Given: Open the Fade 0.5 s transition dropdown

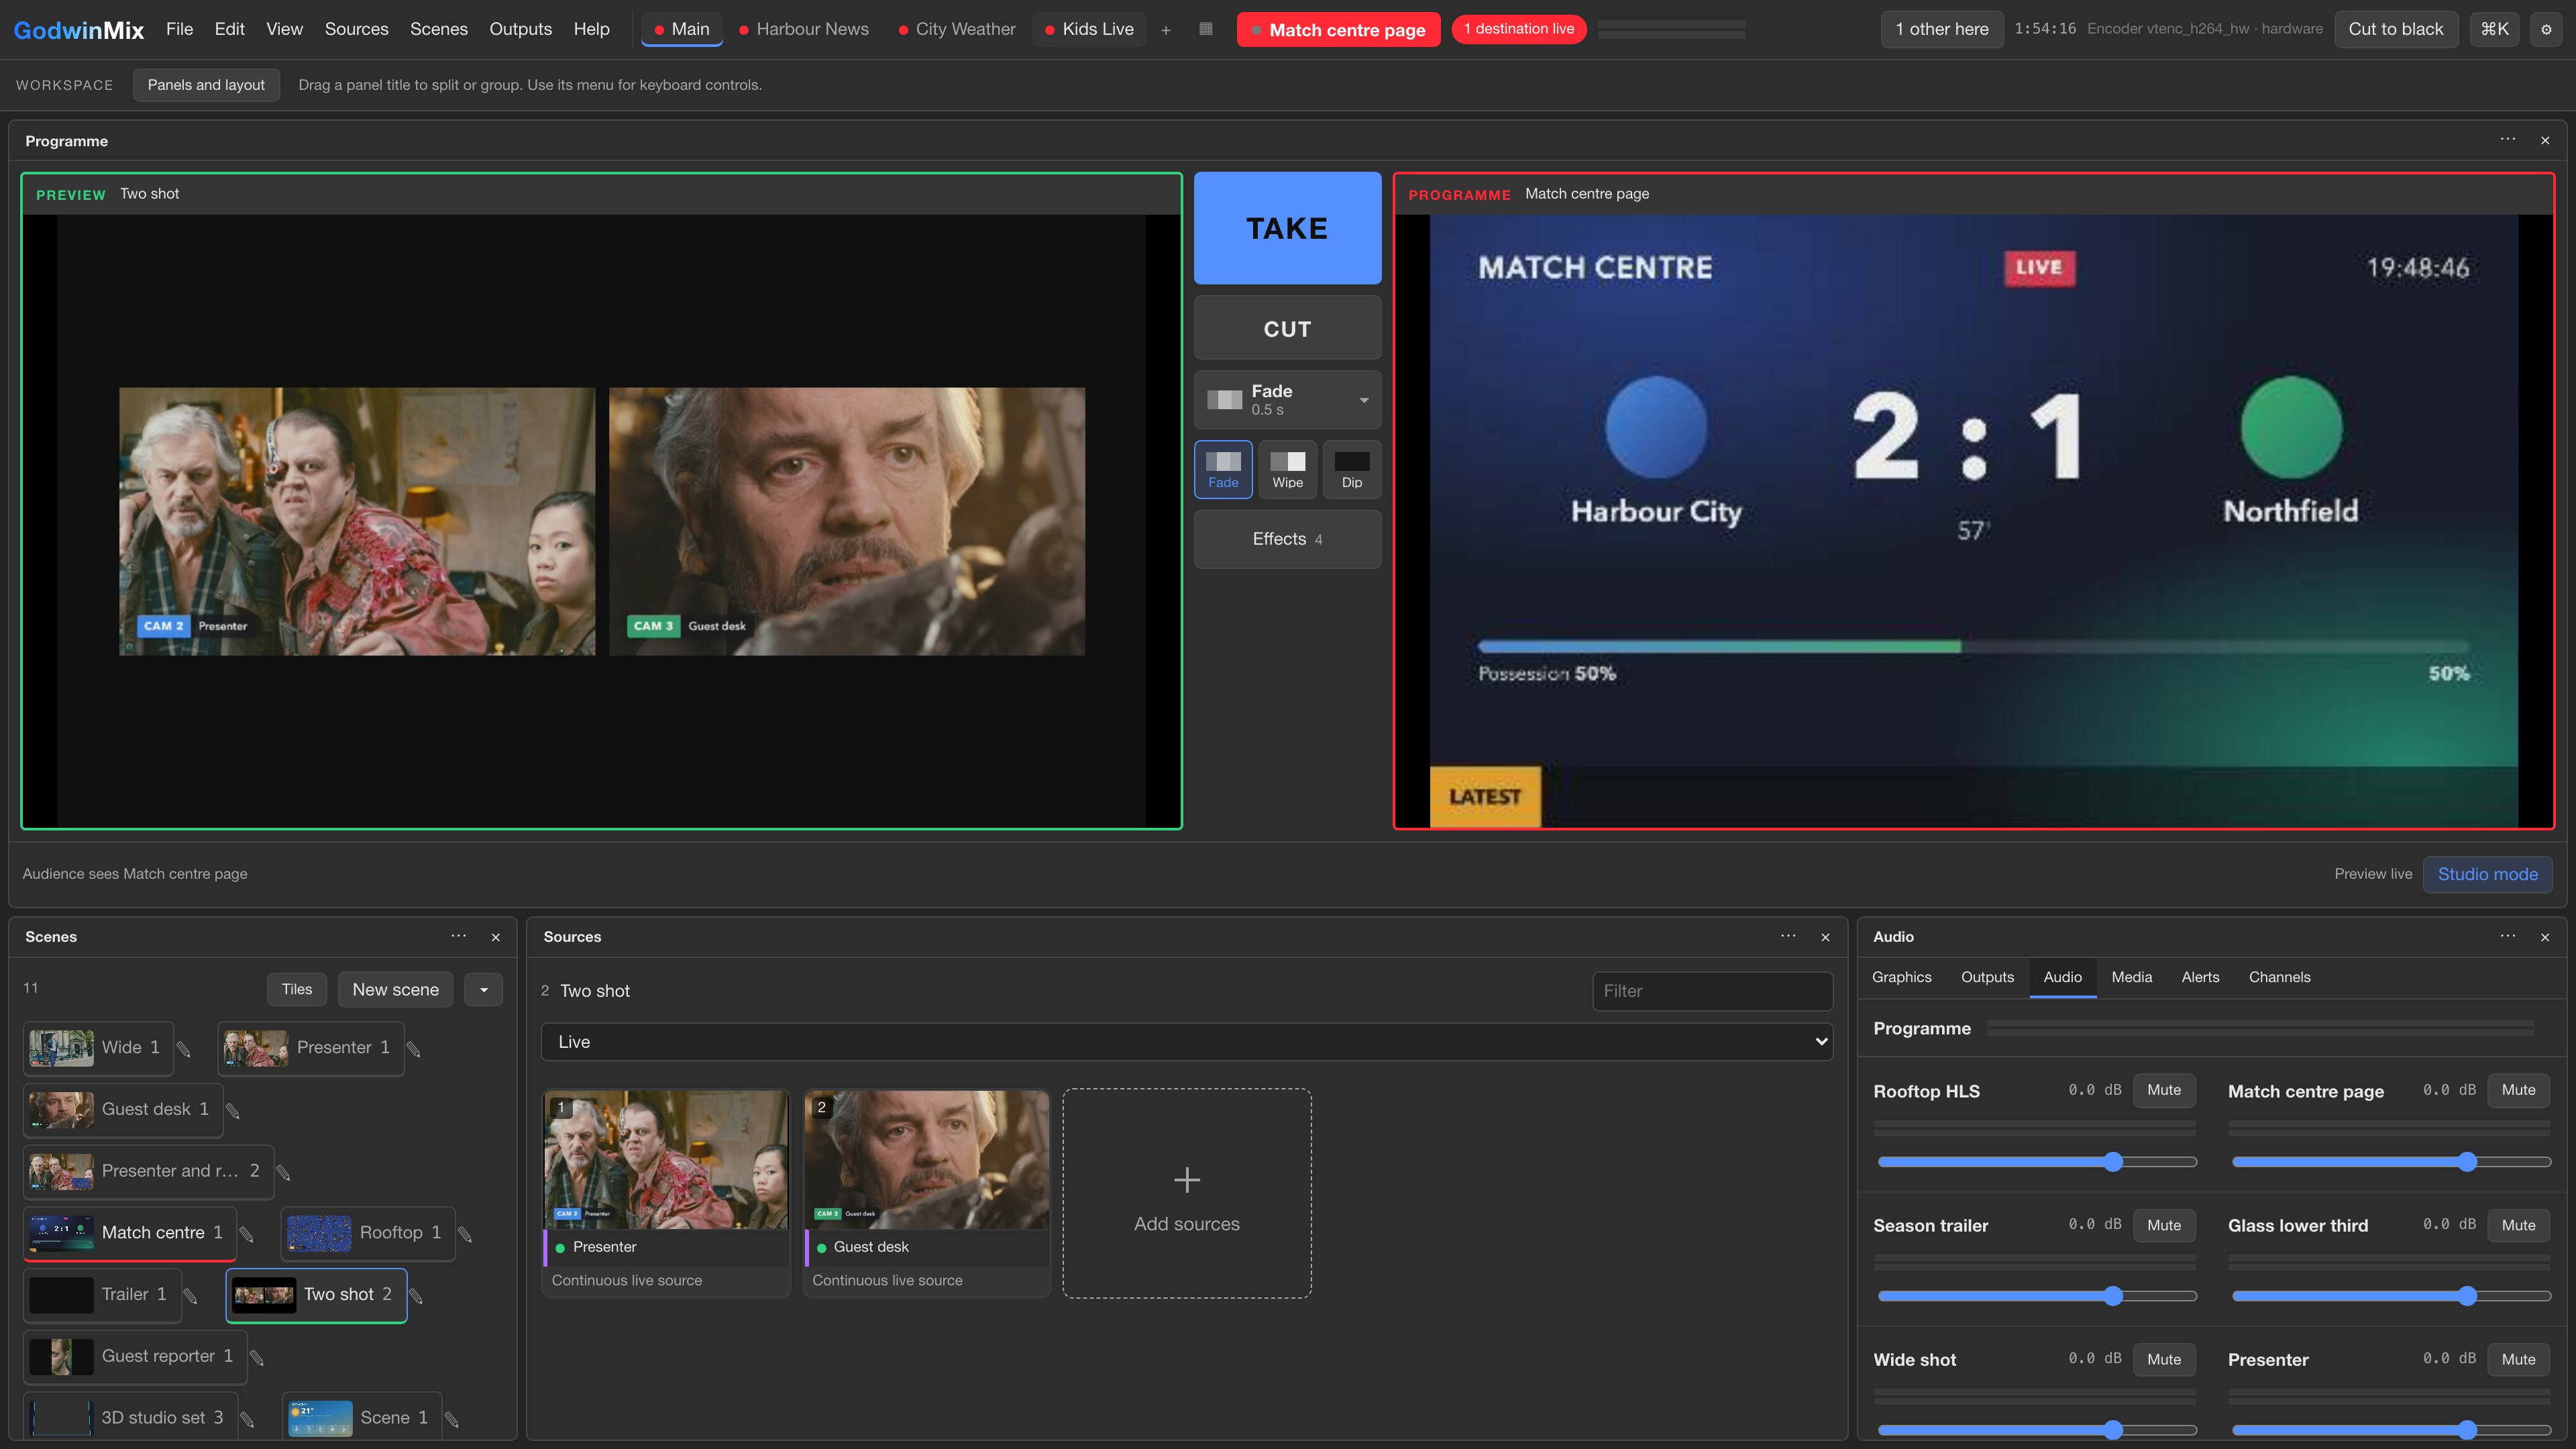Looking at the screenshot, I should point(1287,399).
